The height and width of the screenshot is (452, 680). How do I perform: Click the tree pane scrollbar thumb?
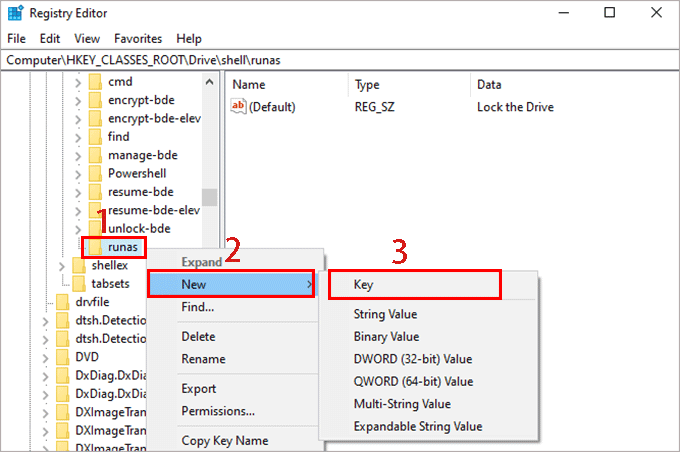[x=209, y=197]
